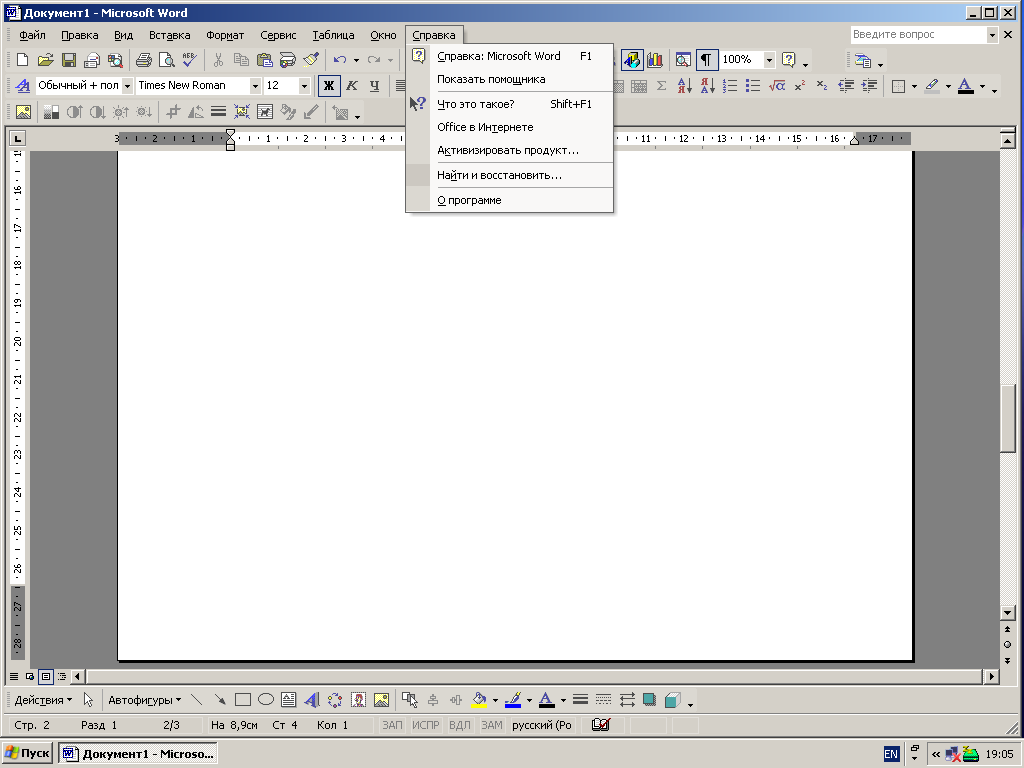This screenshot has width=1024, height=768.
Task: Insert a text box in drawing toolbar
Action: coord(289,700)
